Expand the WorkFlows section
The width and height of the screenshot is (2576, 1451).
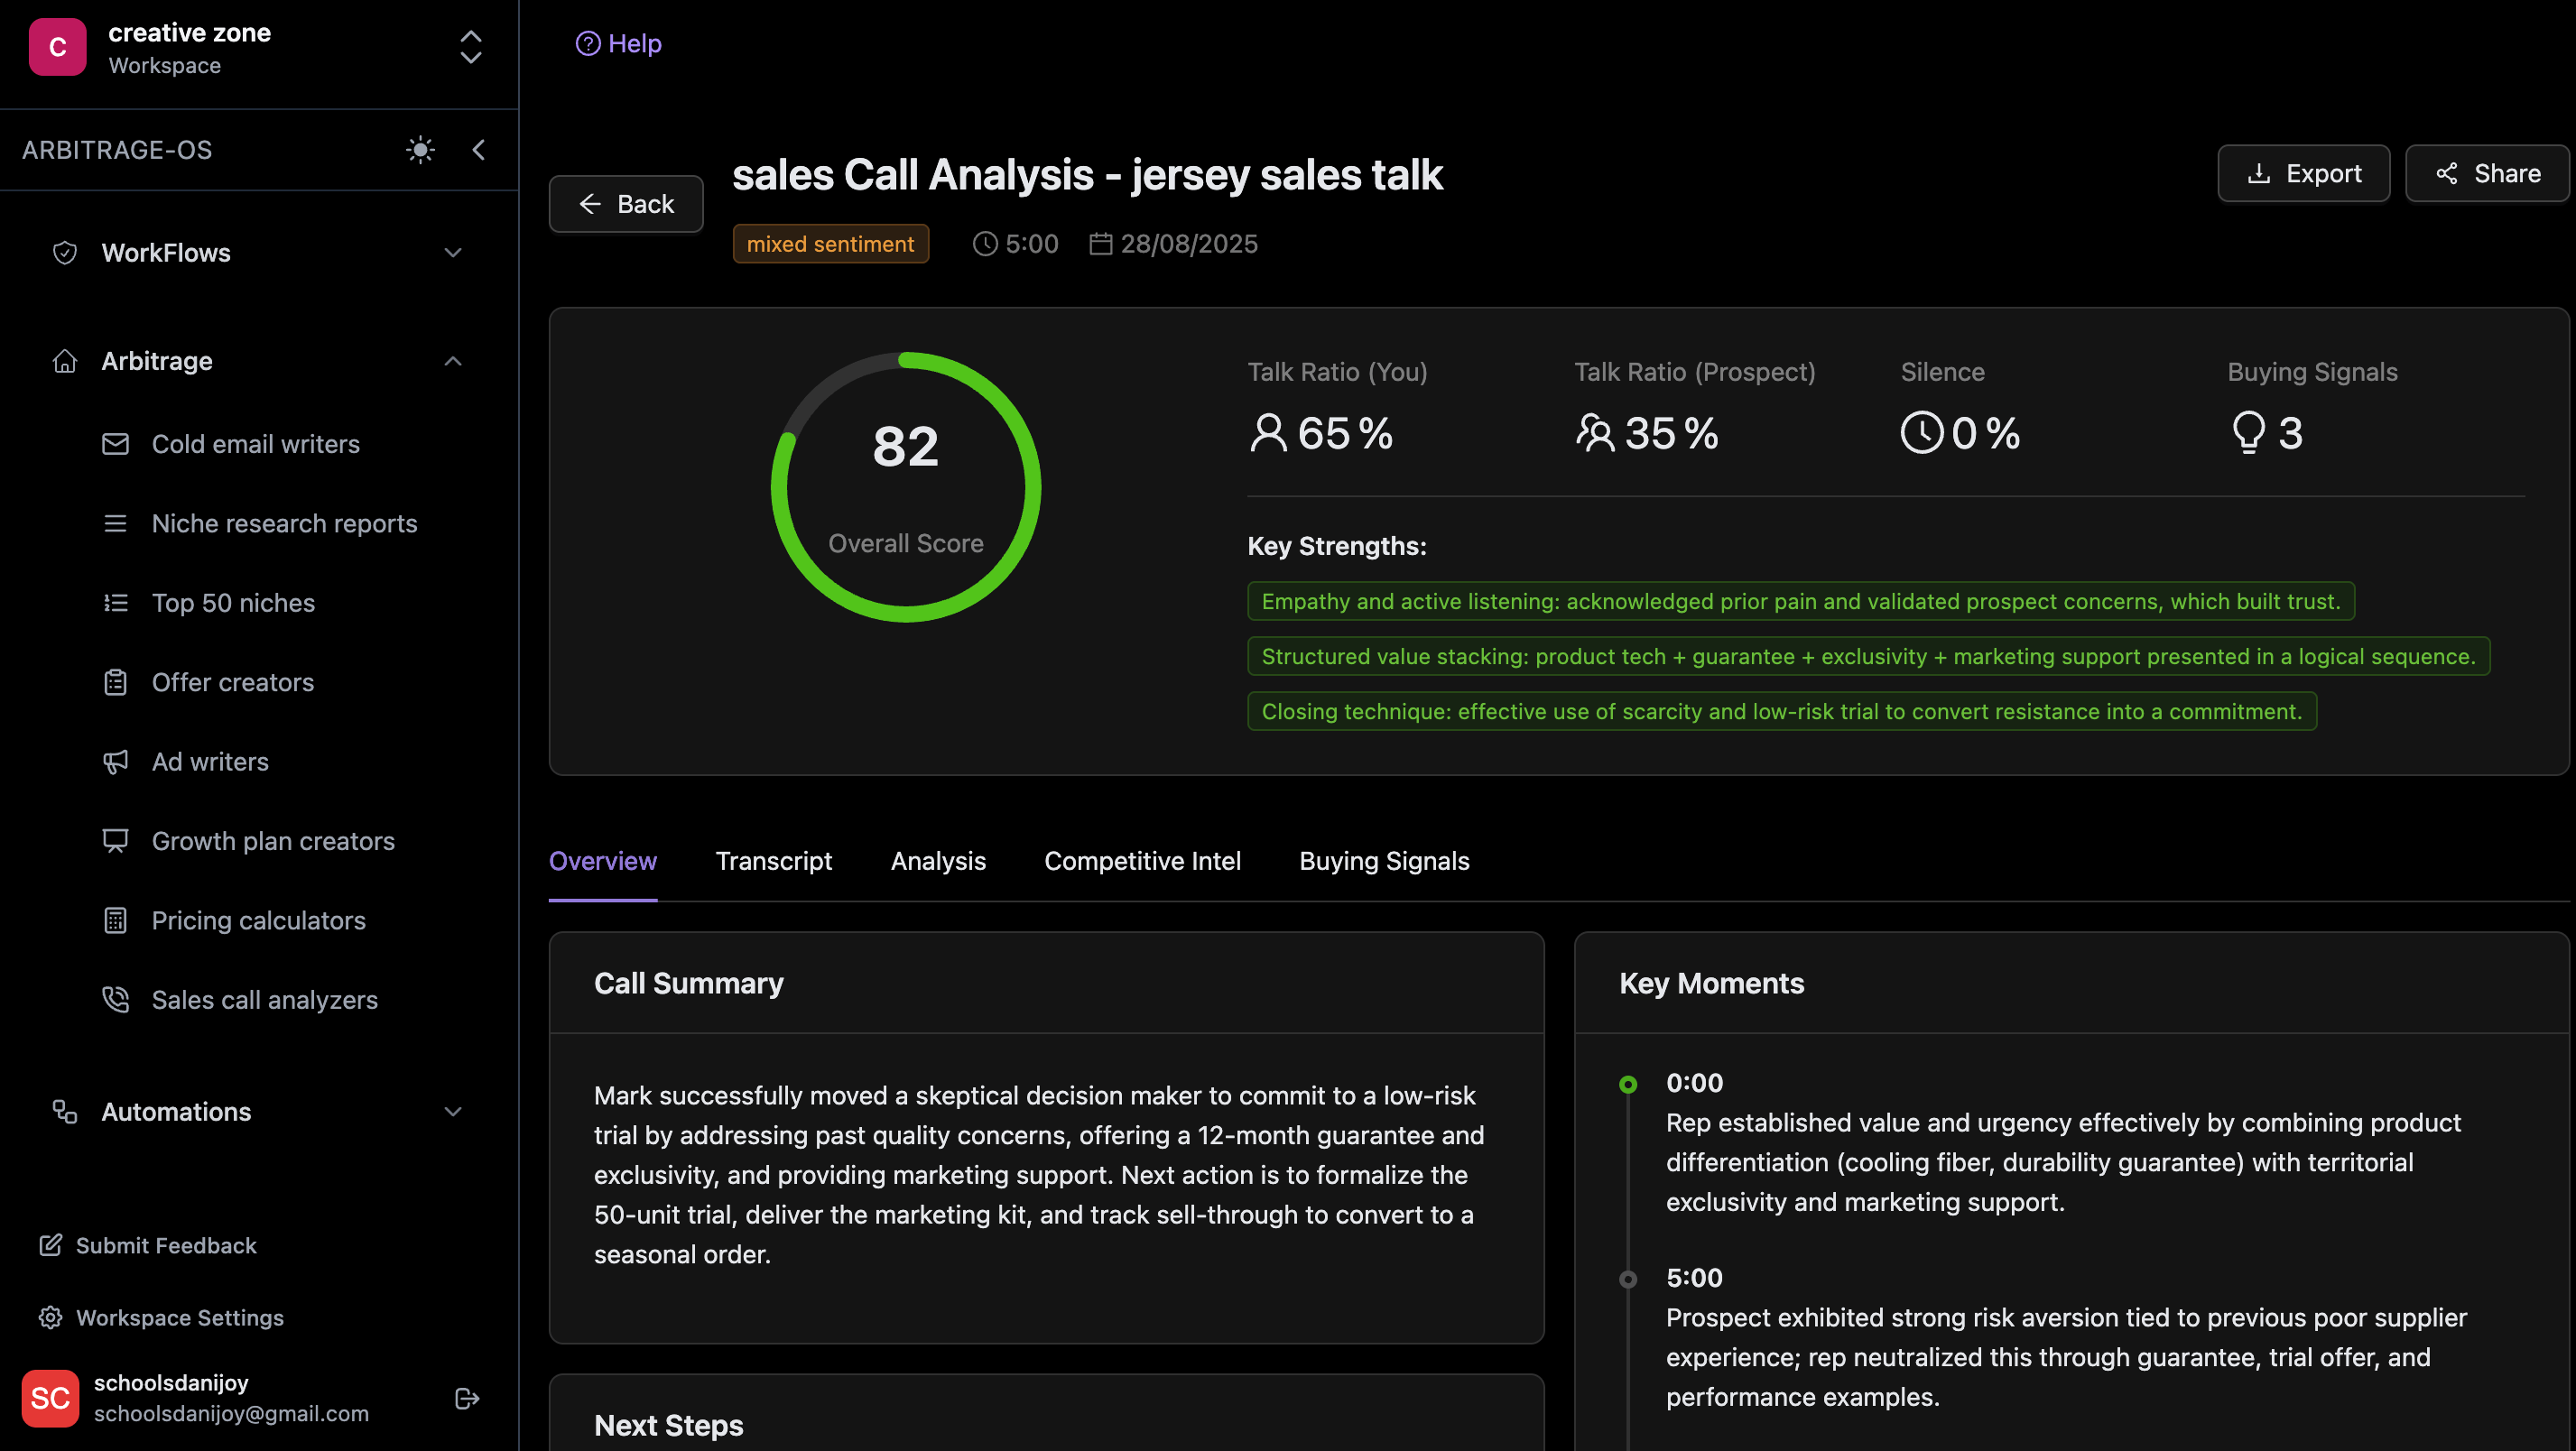453,252
